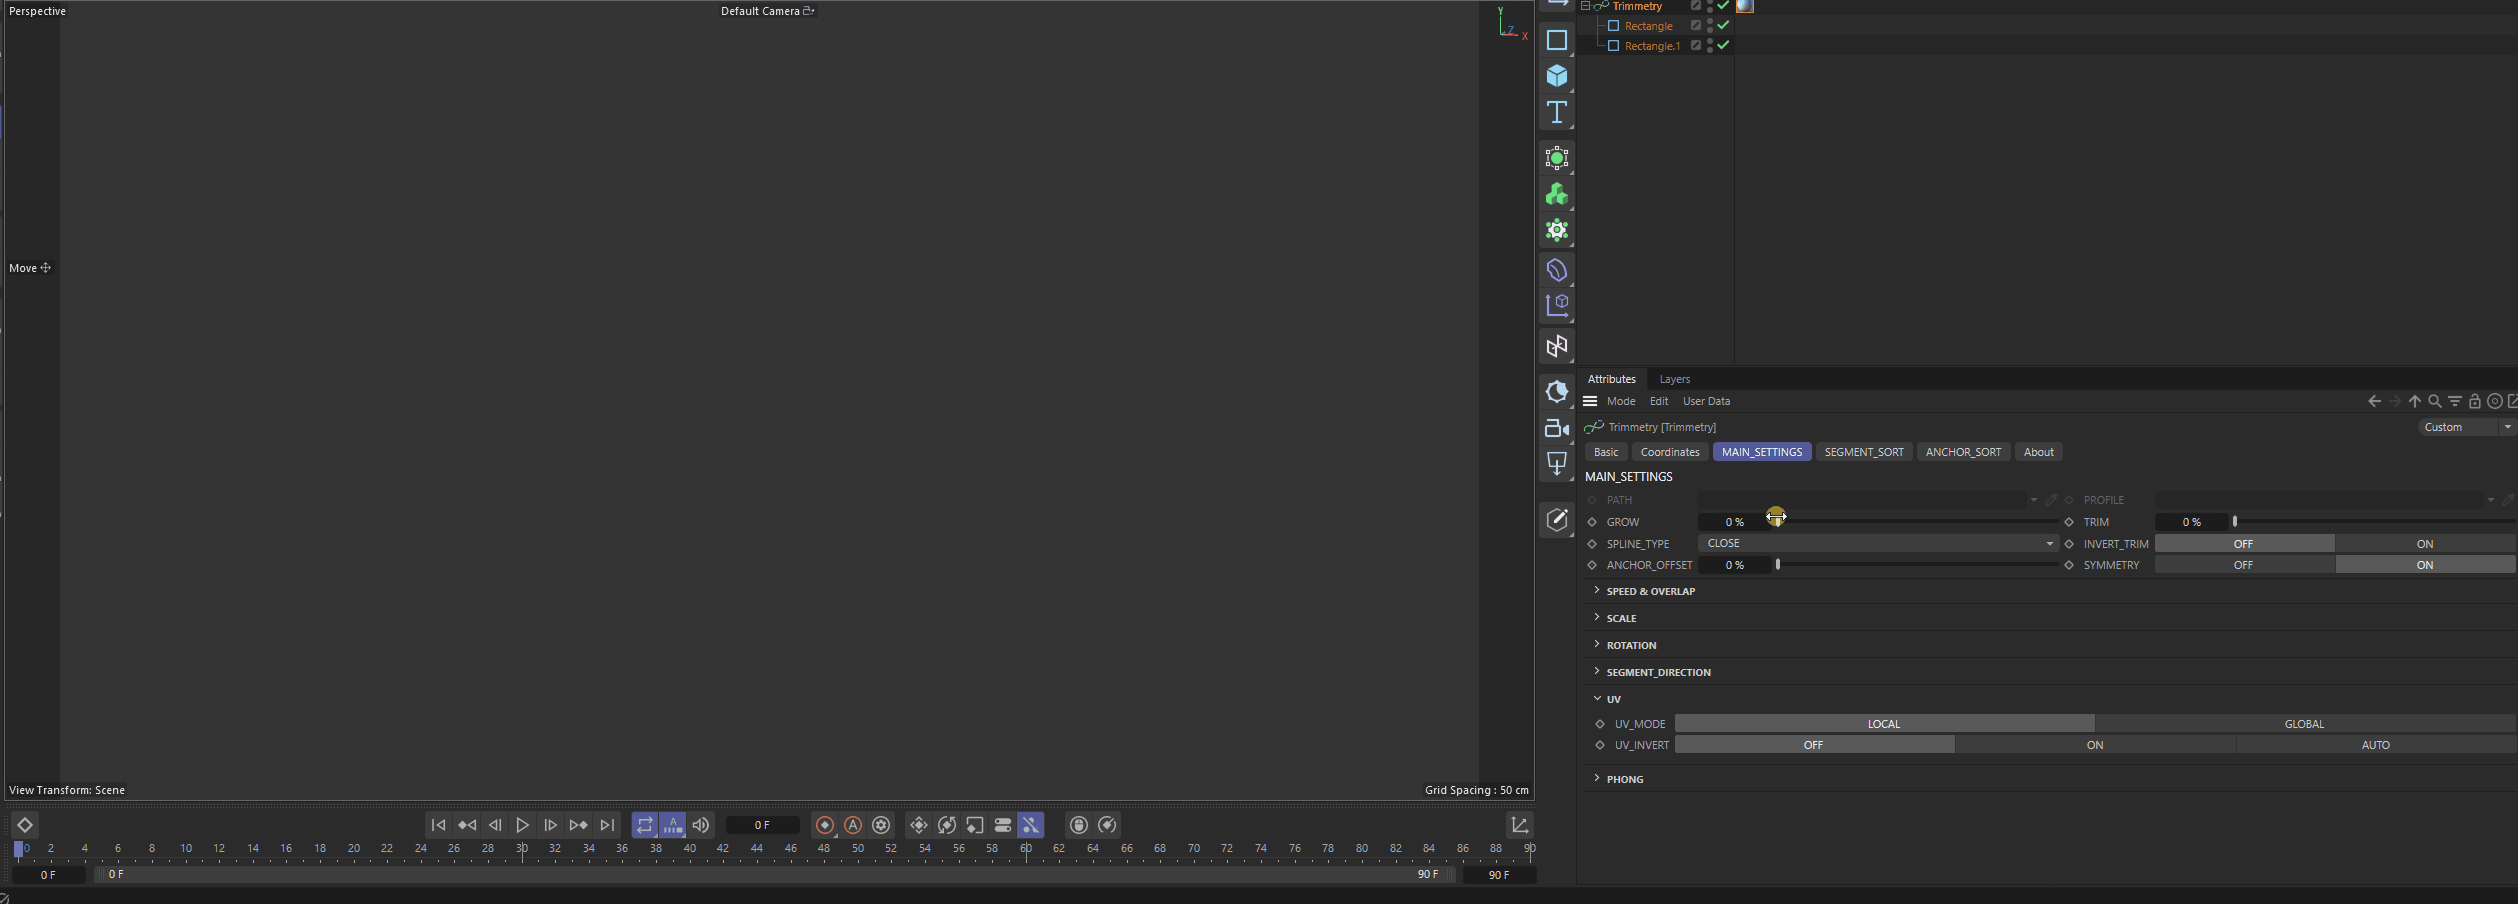The height and width of the screenshot is (904, 2518).
Task: Open Attributes search with magnifier icon
Action: (2435, 401)
